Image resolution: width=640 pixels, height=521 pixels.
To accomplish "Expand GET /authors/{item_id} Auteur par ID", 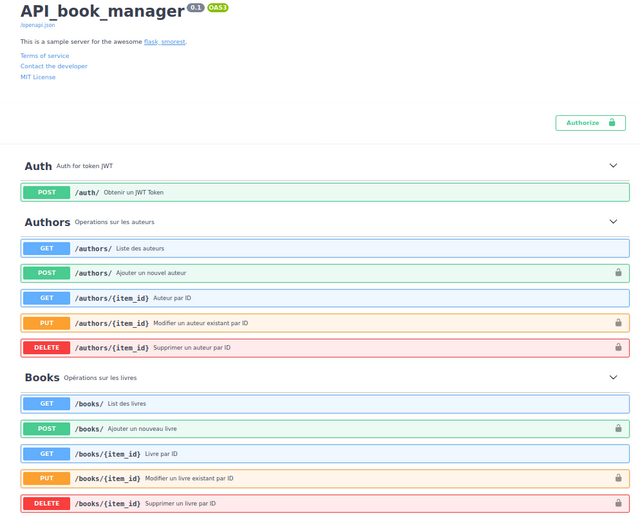I will (x=325, y=298).
